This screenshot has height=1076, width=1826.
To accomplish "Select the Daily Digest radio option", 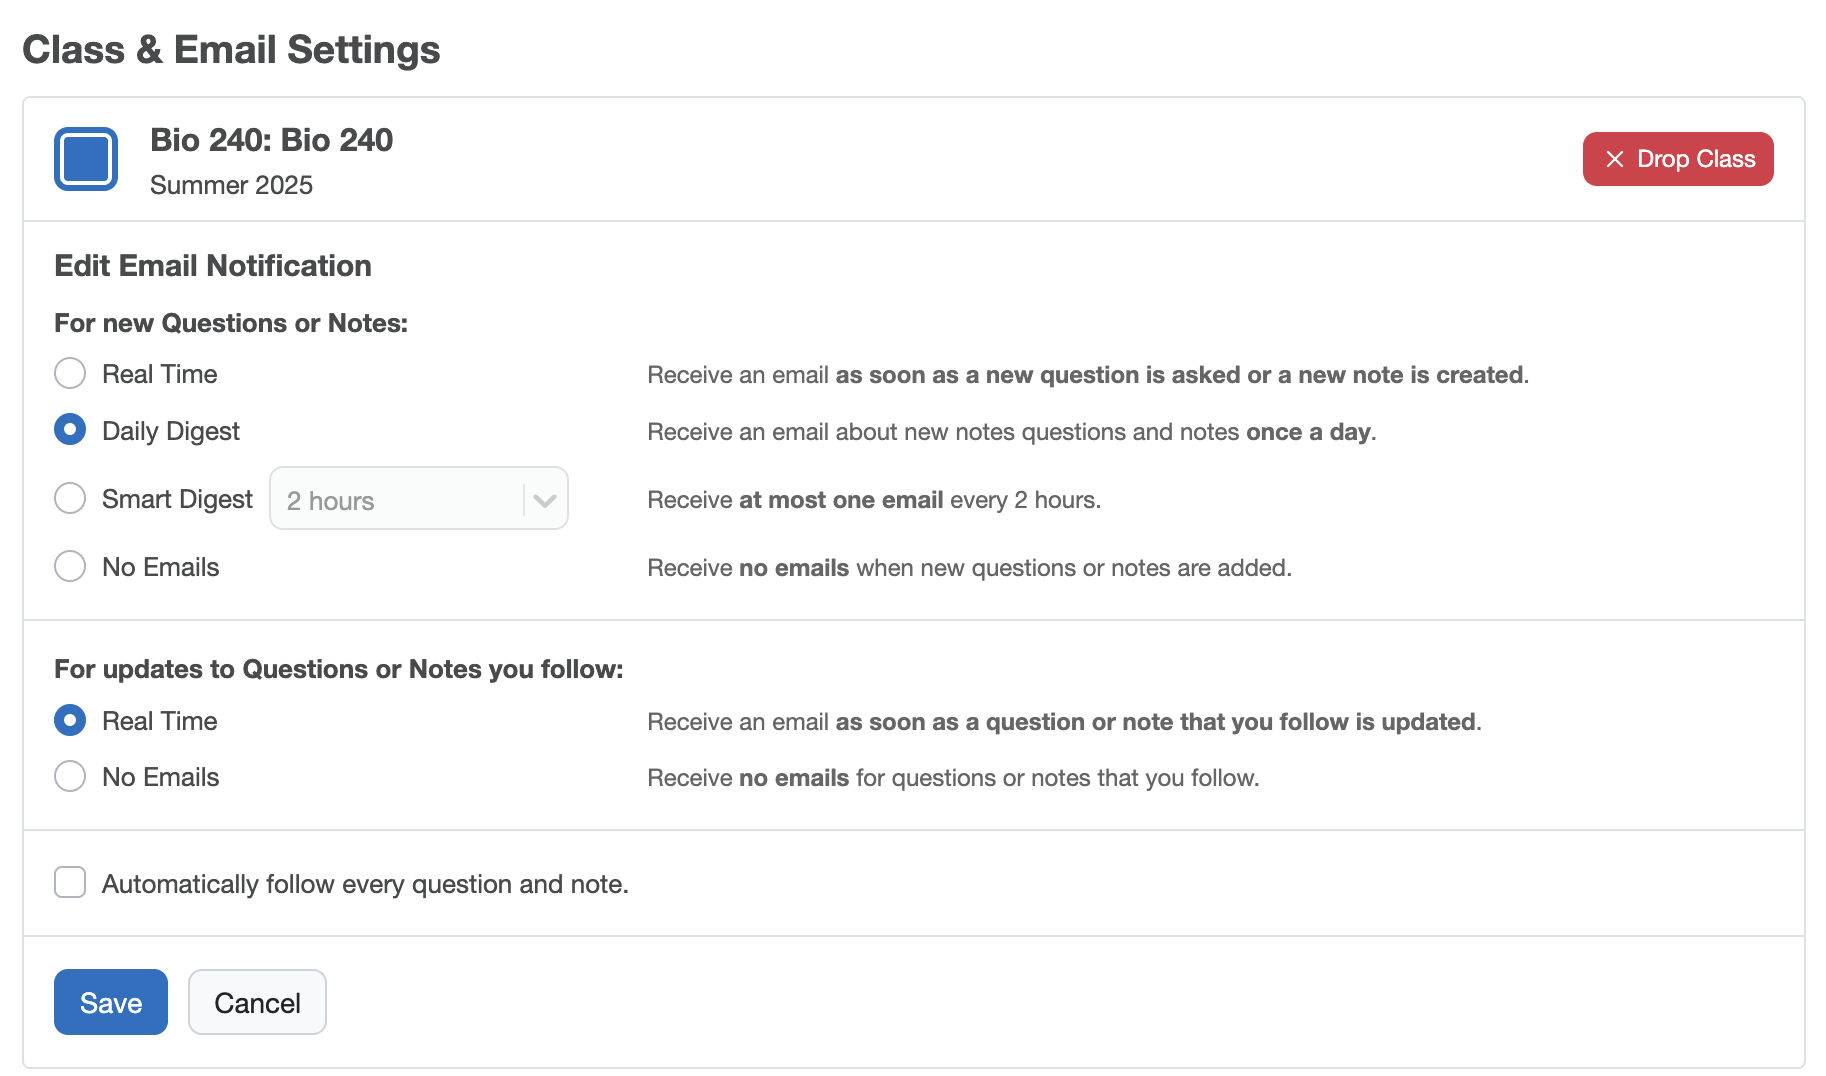I will (70, 430).
